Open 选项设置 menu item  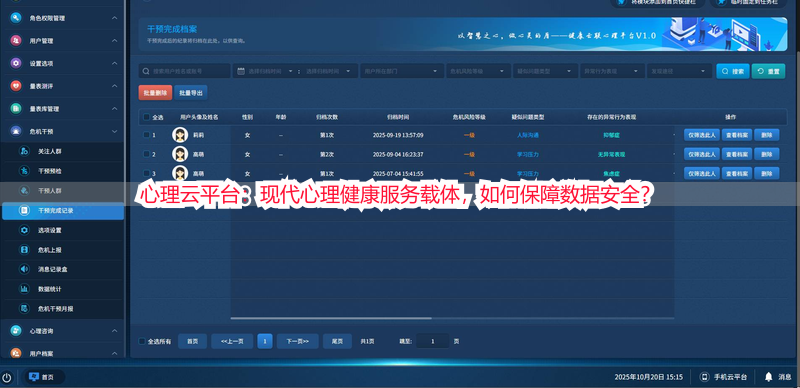[62, 230]
